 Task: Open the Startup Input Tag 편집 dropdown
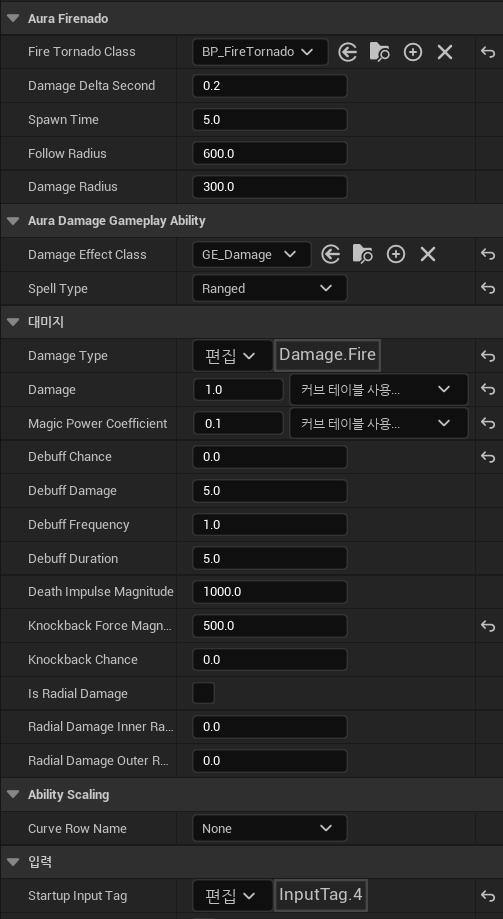232,896
